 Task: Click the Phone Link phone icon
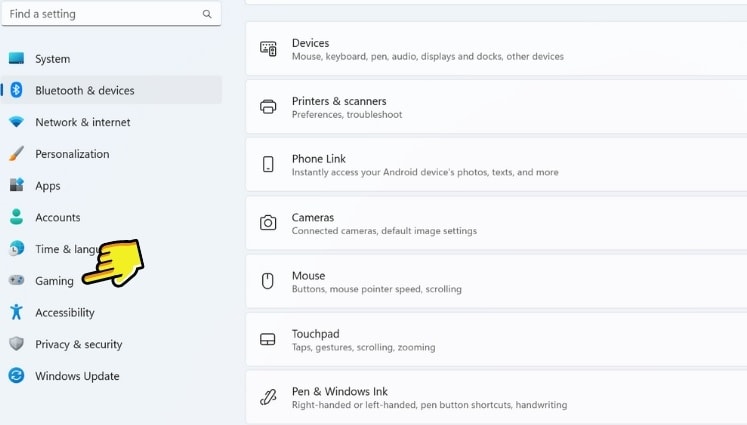pos(268,164)
